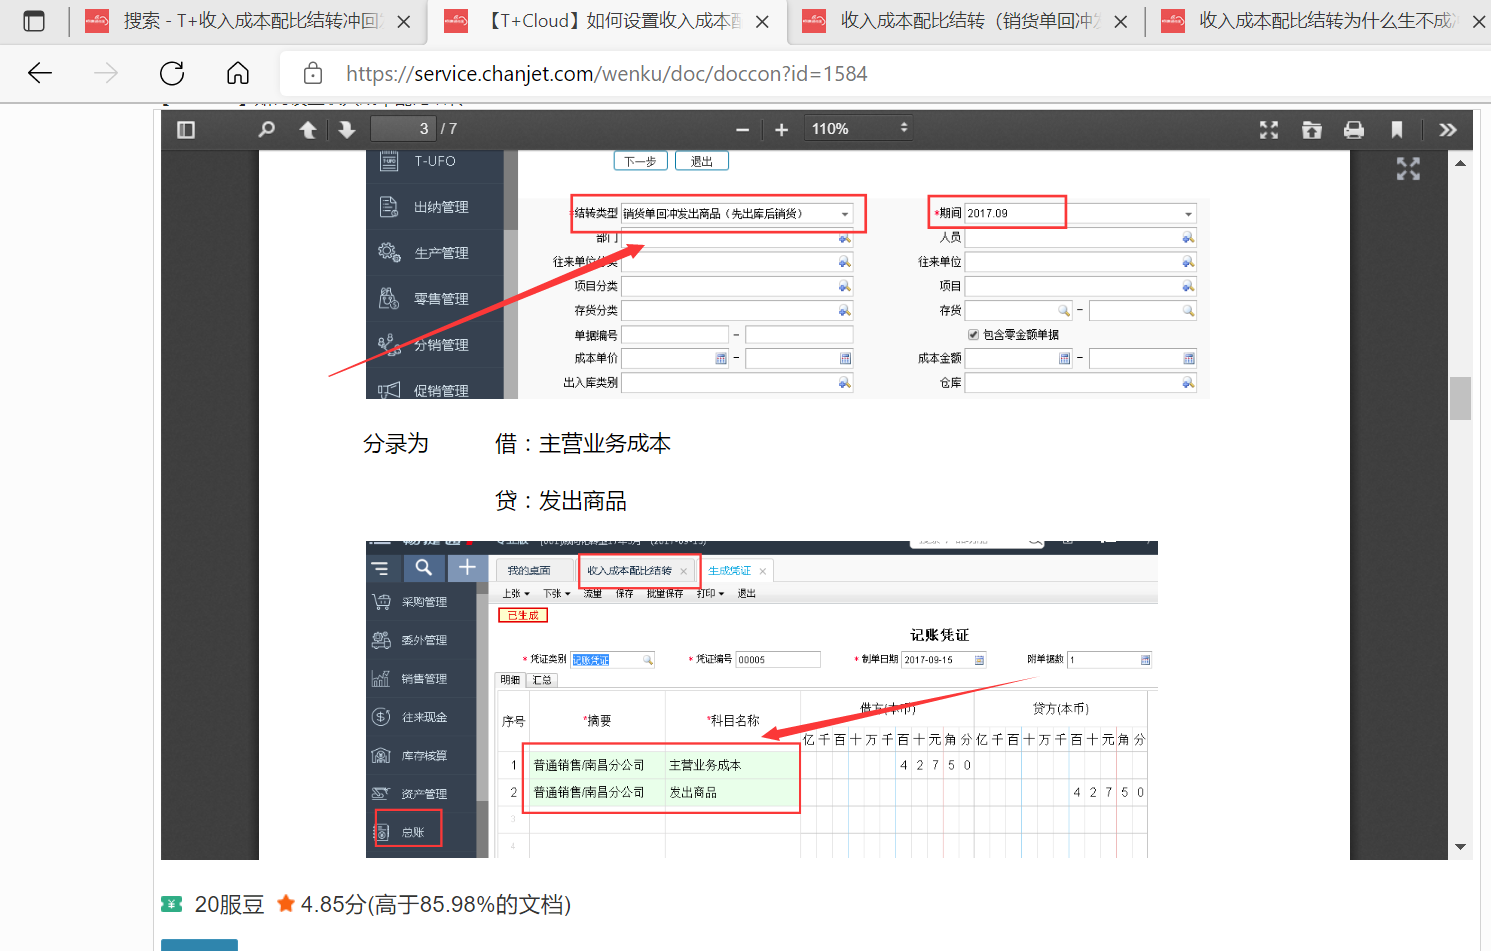Click 零售管理 in the document sidebar image
Image resolution: width=1491 pixels, height=951 pixels.
441,299
